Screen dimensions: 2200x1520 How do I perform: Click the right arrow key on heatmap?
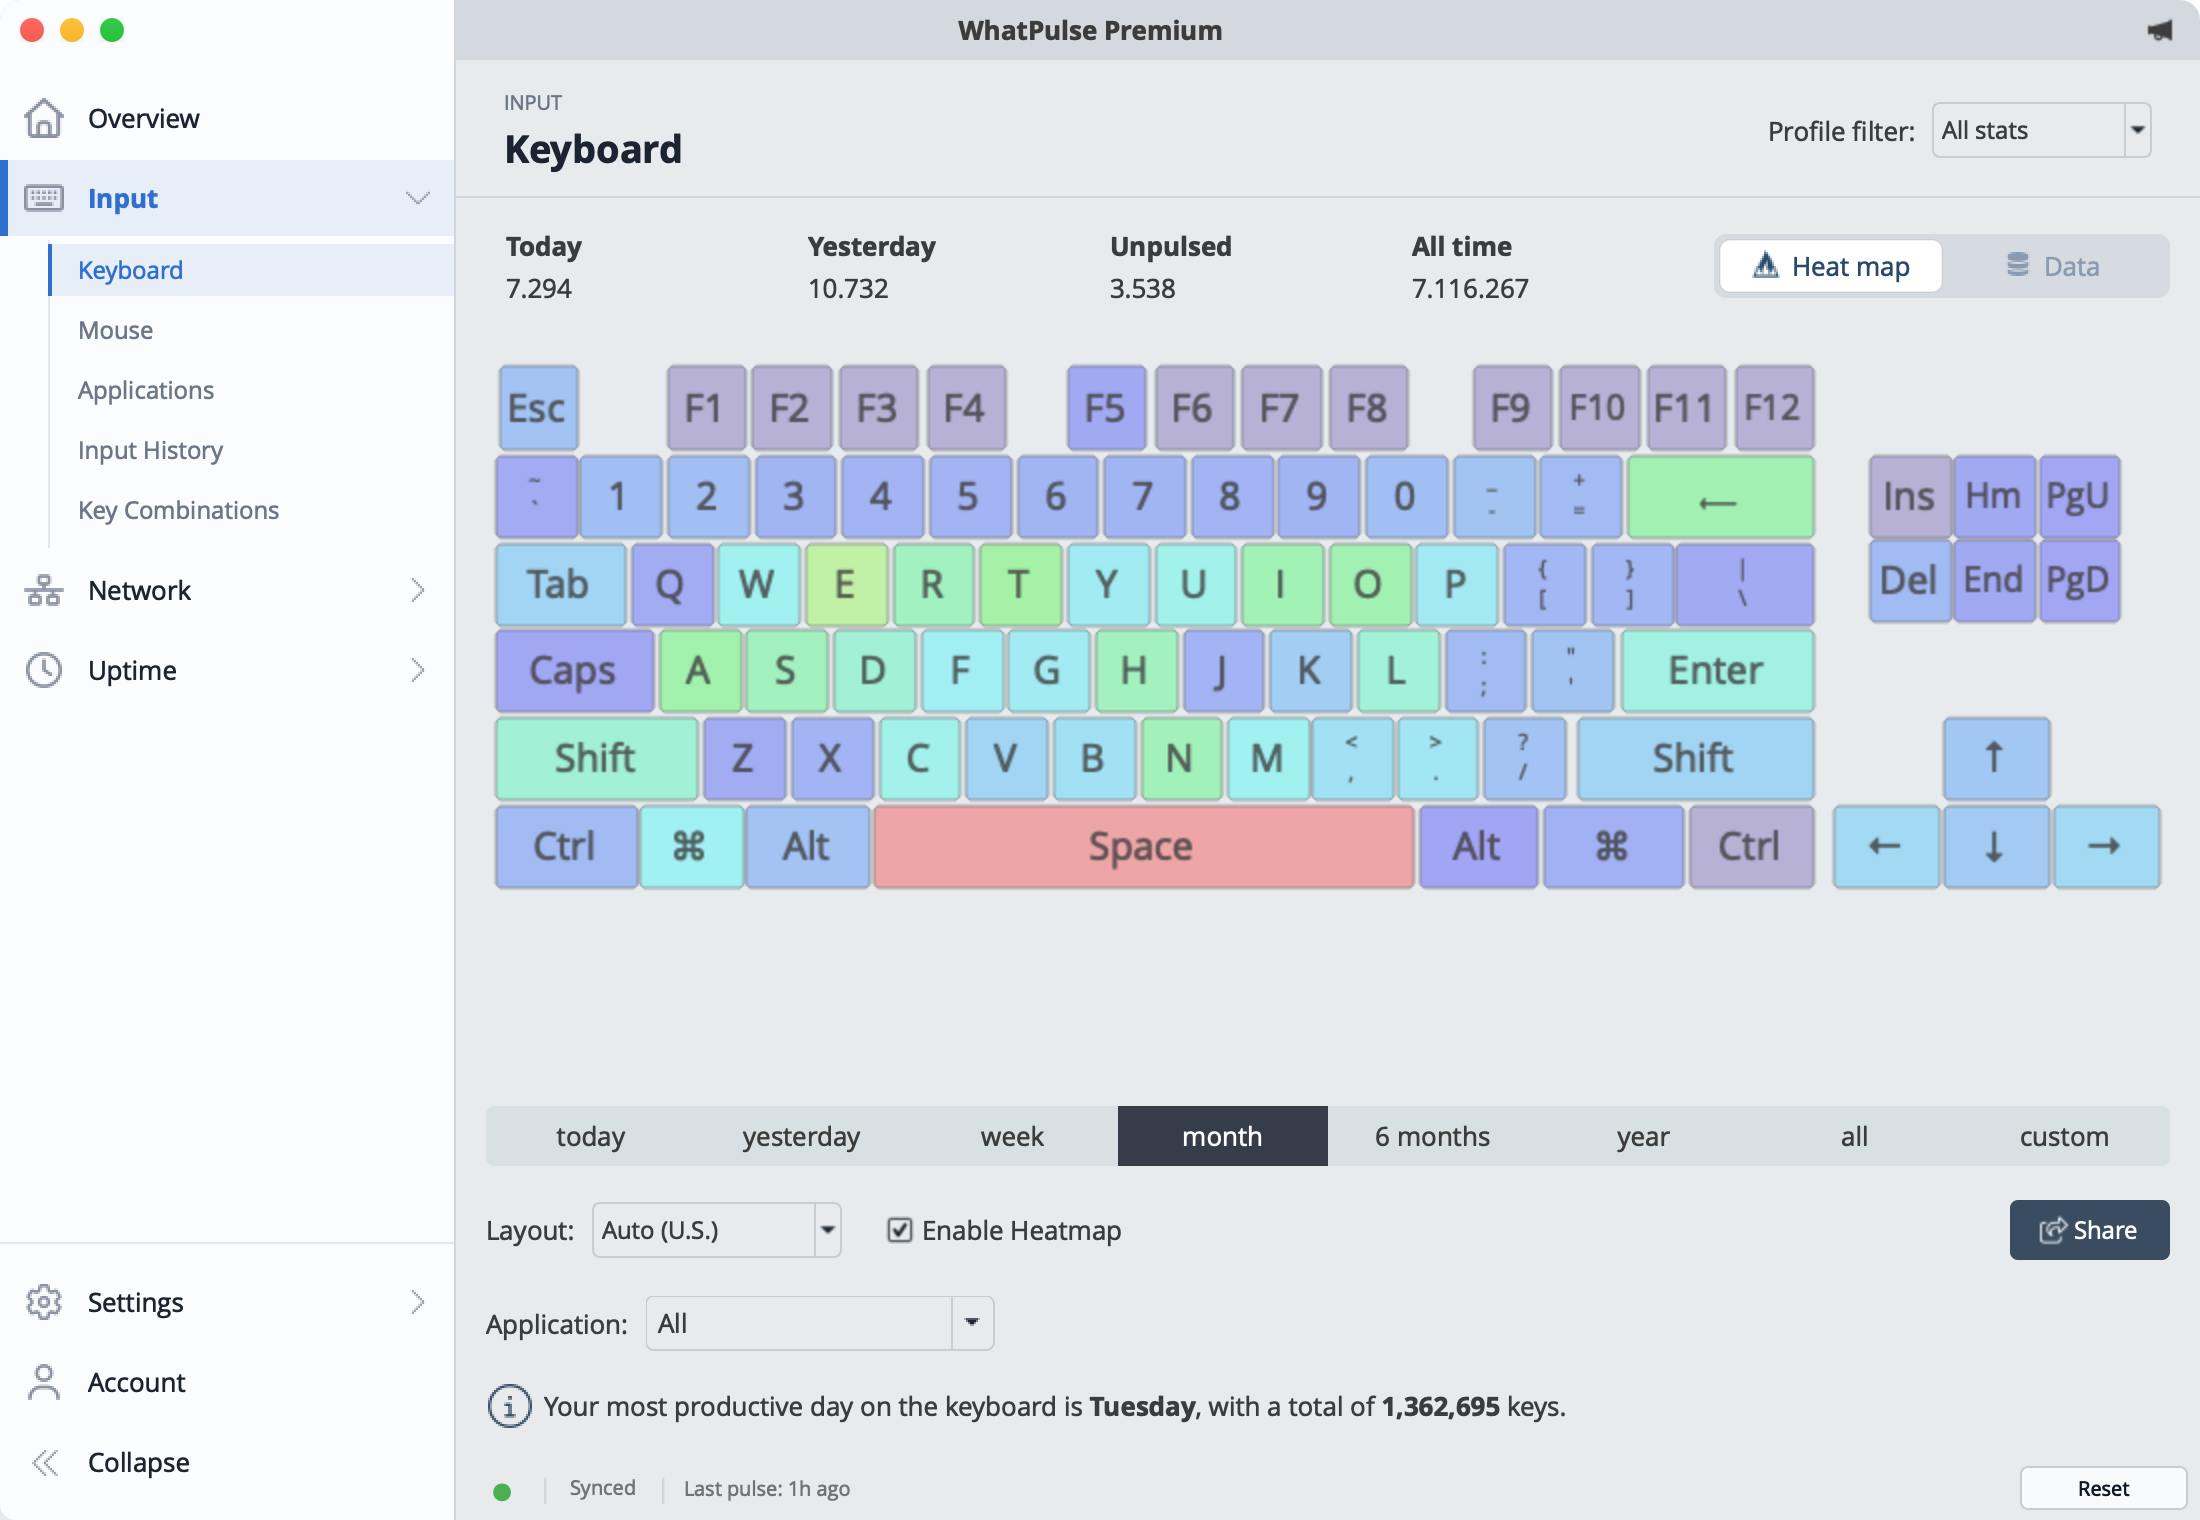[x=2106, y=846]
